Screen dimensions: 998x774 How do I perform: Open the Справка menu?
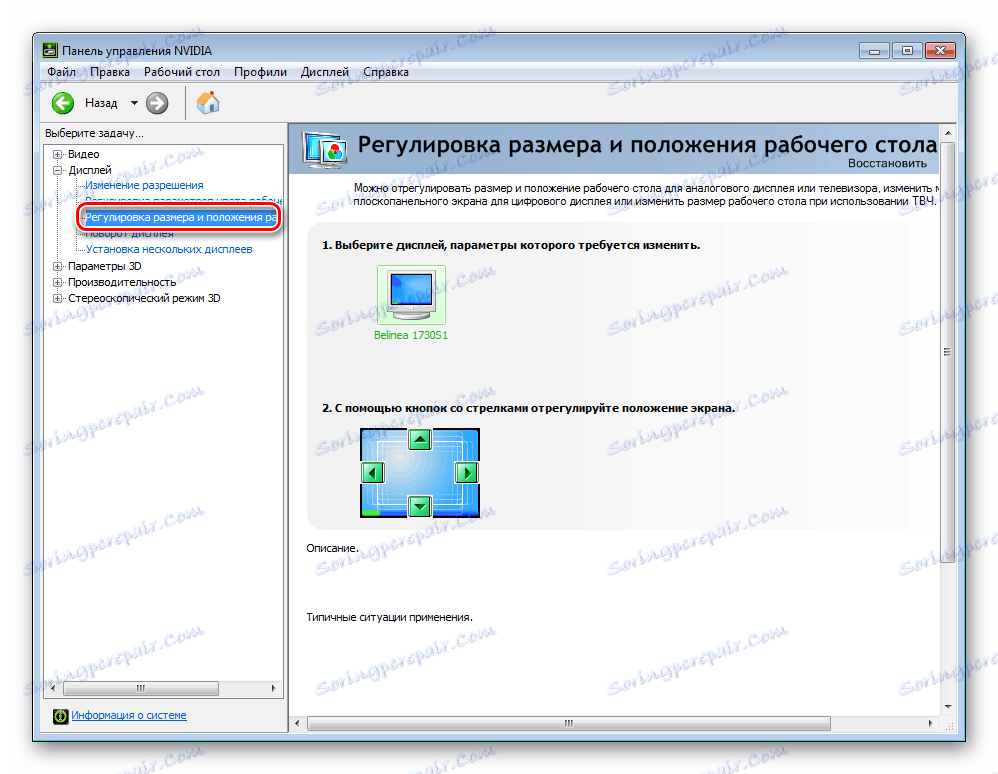[x=386, y=72]
